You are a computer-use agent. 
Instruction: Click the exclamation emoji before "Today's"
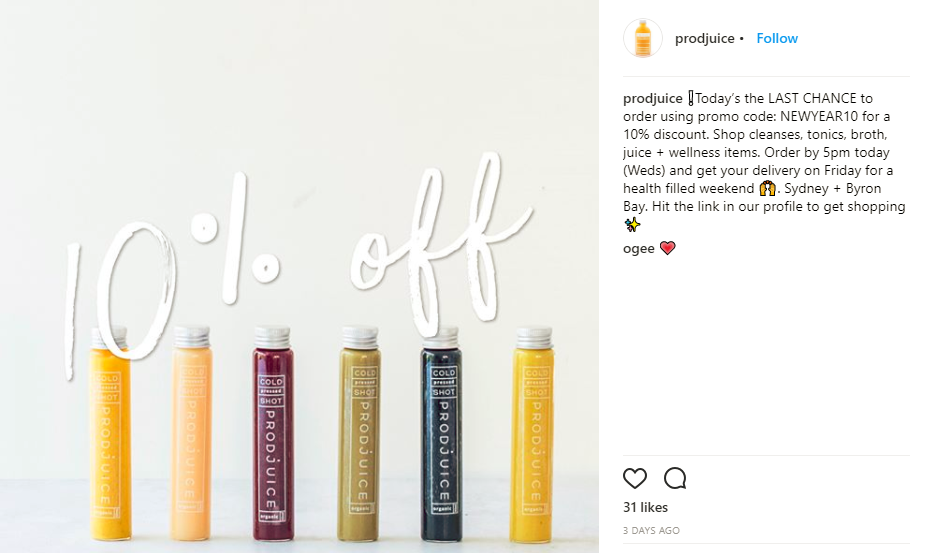click(x=690, y=98)
